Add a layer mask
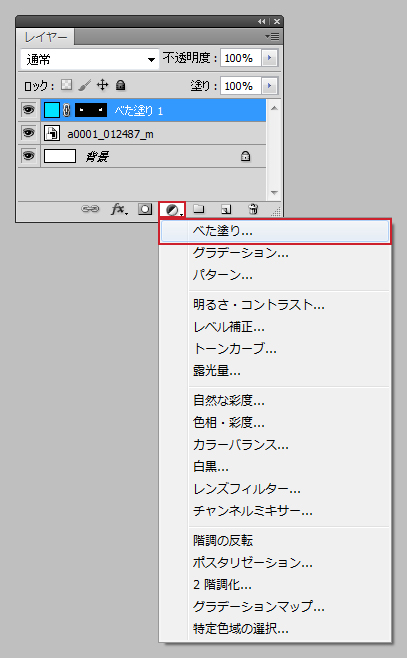407x658 pixels. (145, 209)
